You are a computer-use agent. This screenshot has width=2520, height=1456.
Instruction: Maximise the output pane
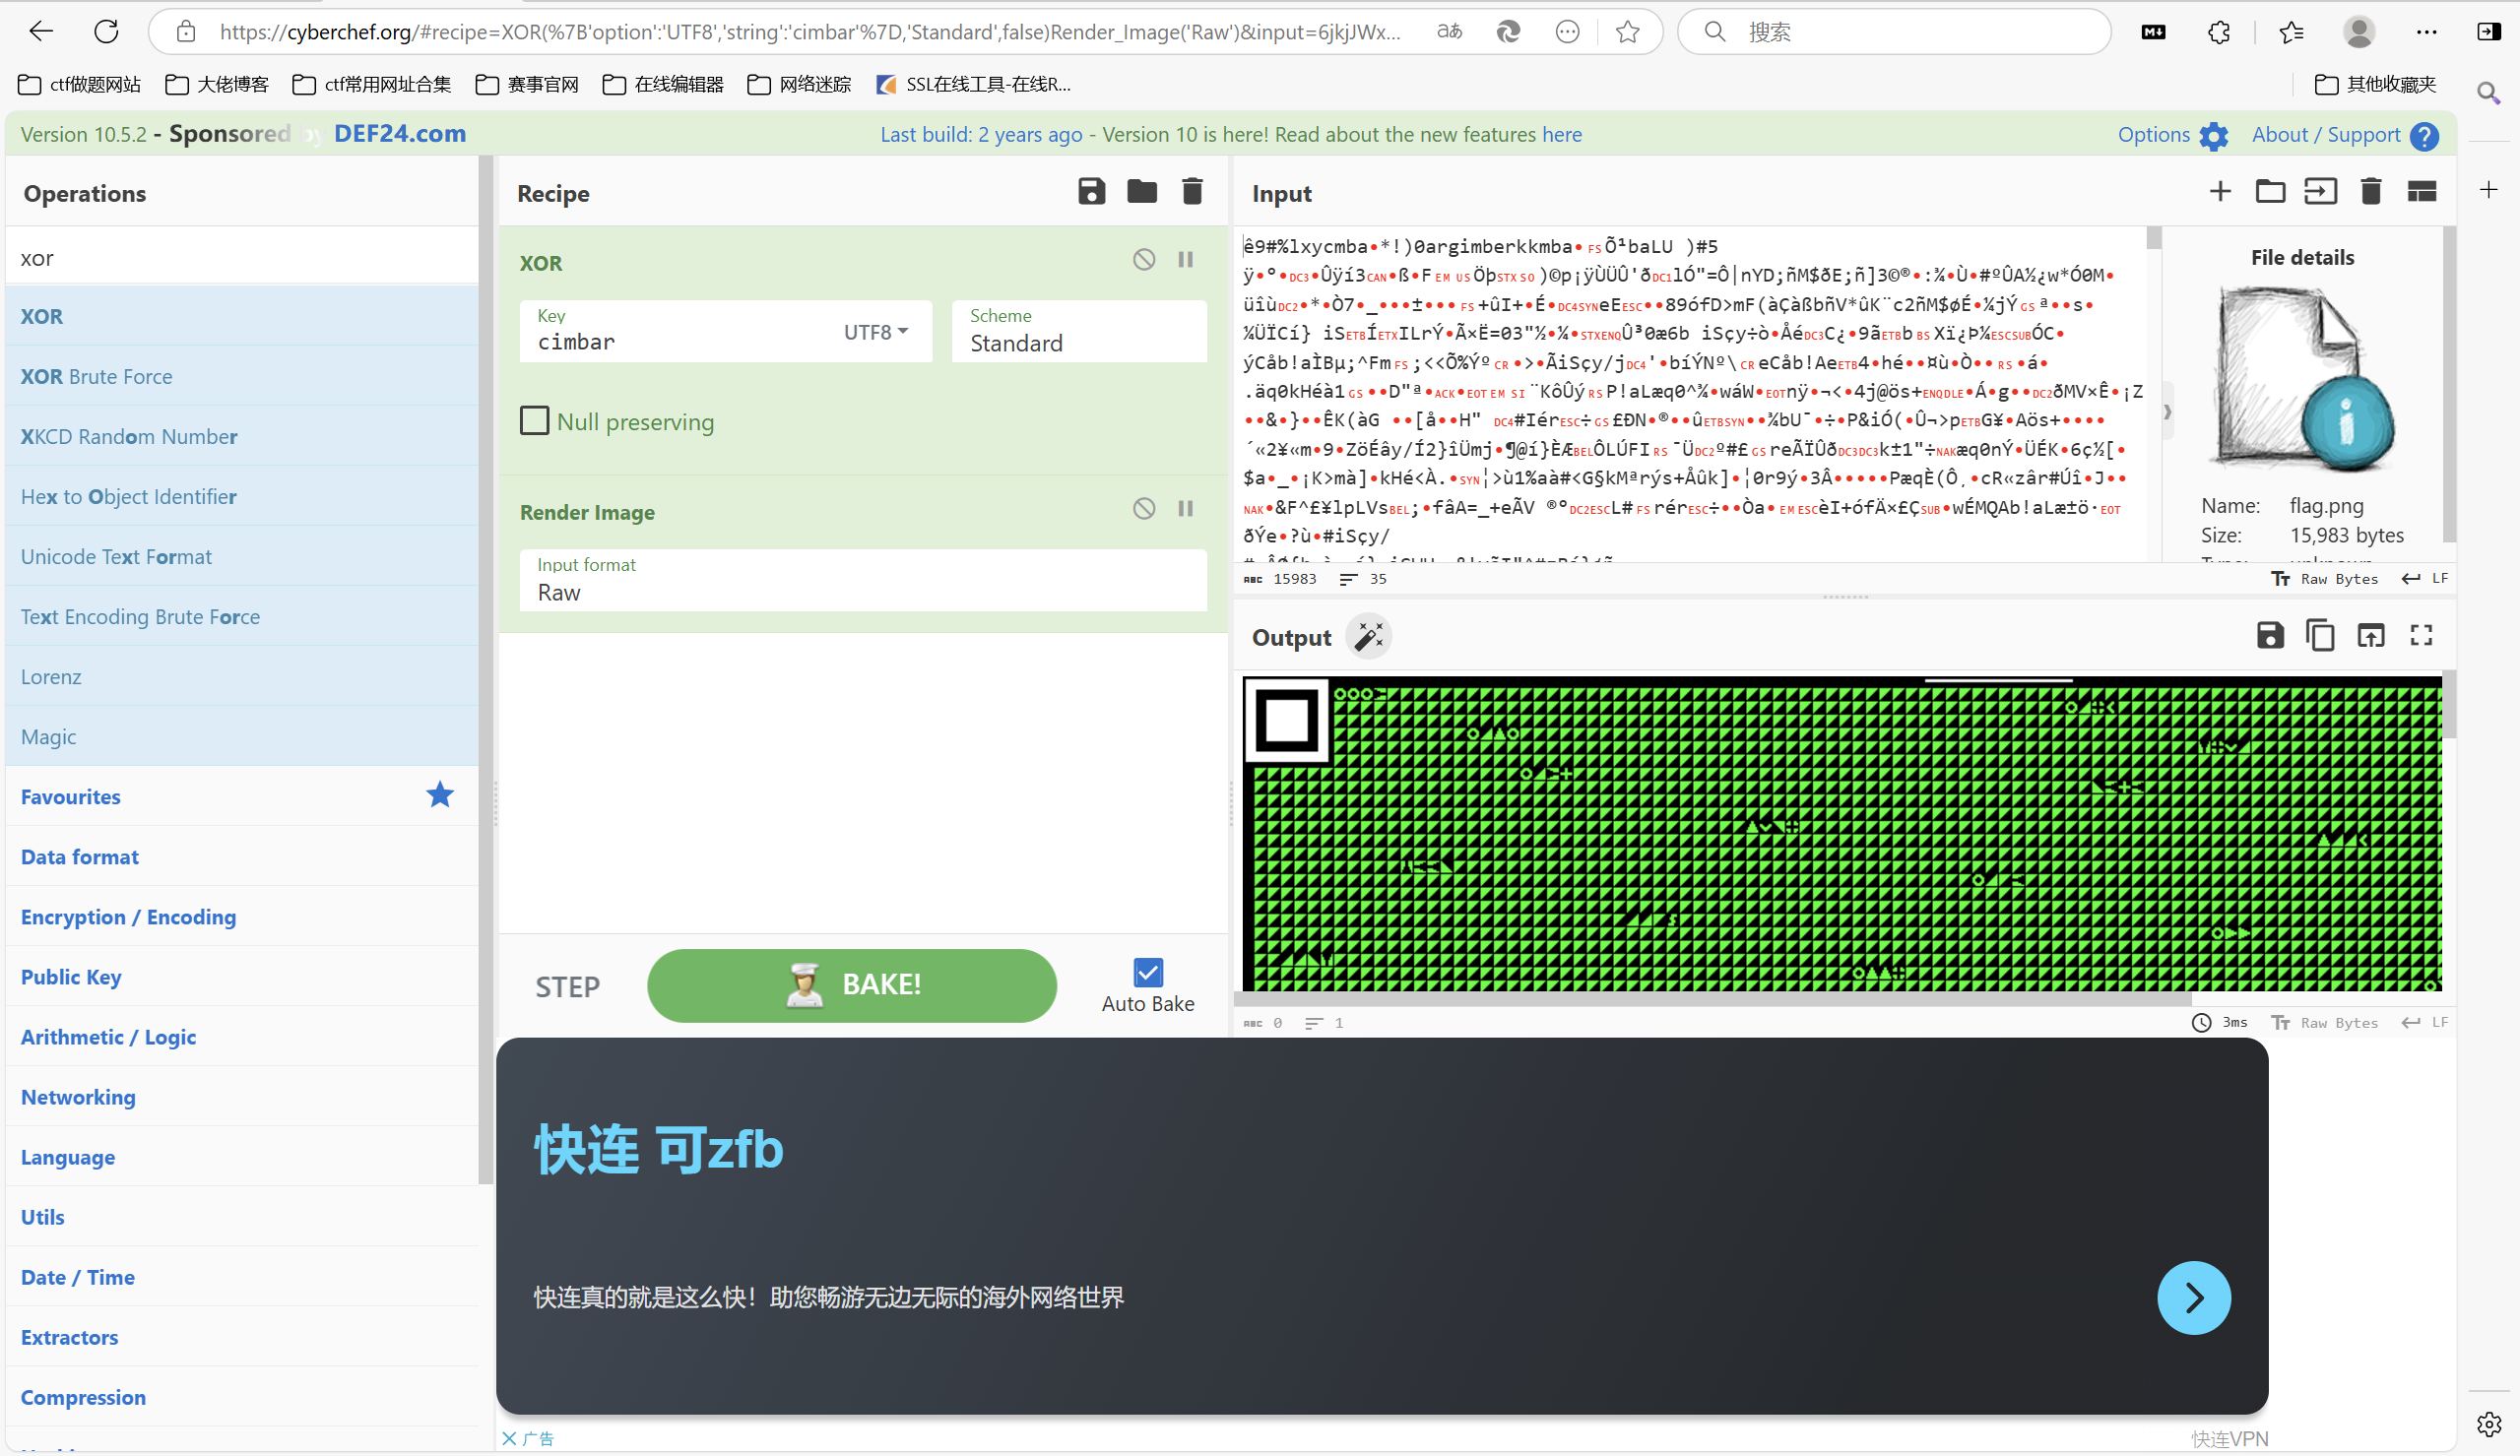(x=2421, y=635)
